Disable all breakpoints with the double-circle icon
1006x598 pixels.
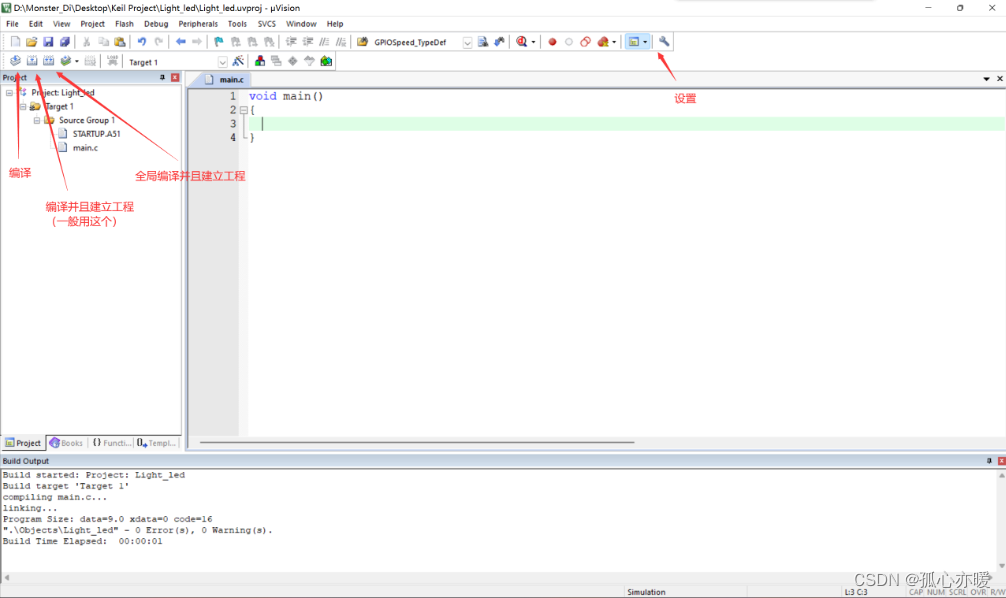585,42
